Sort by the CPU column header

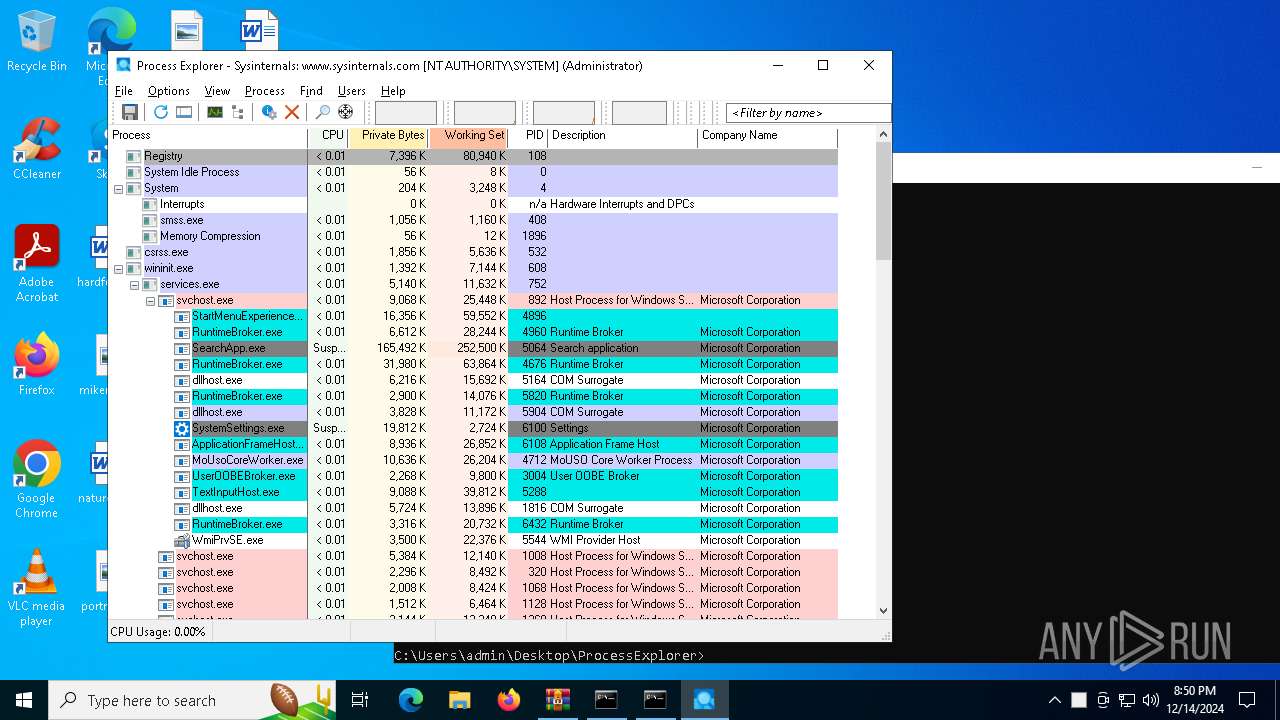coord(328,136)
